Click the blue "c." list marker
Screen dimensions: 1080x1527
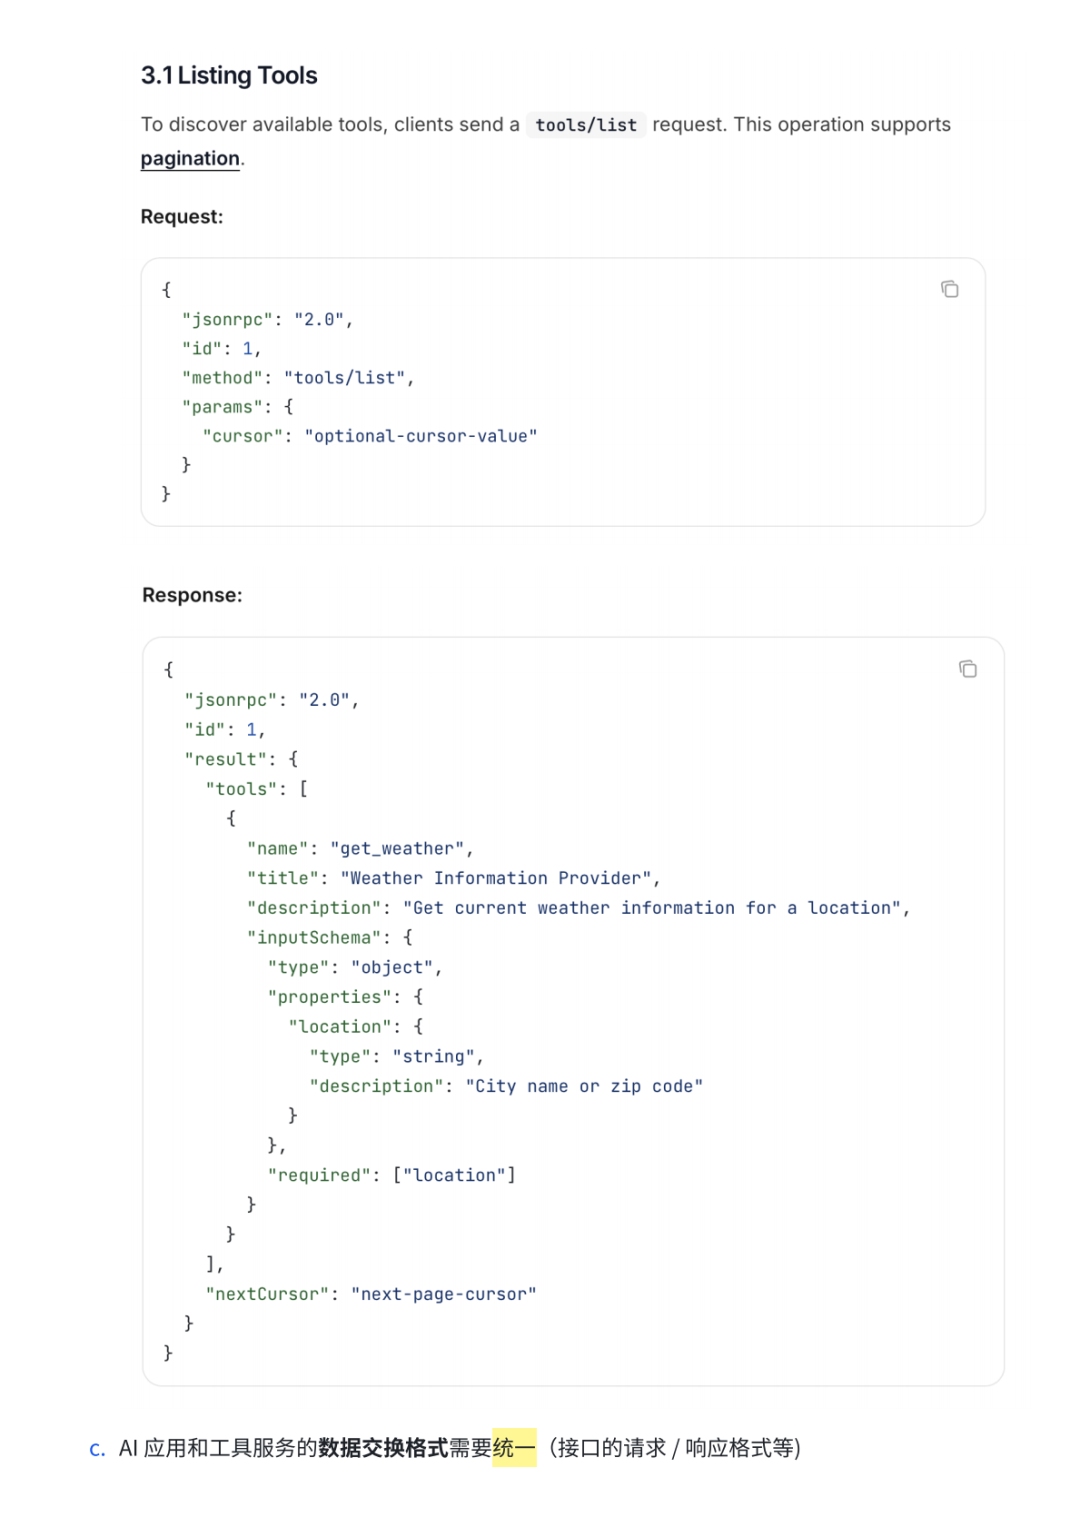97,1449
